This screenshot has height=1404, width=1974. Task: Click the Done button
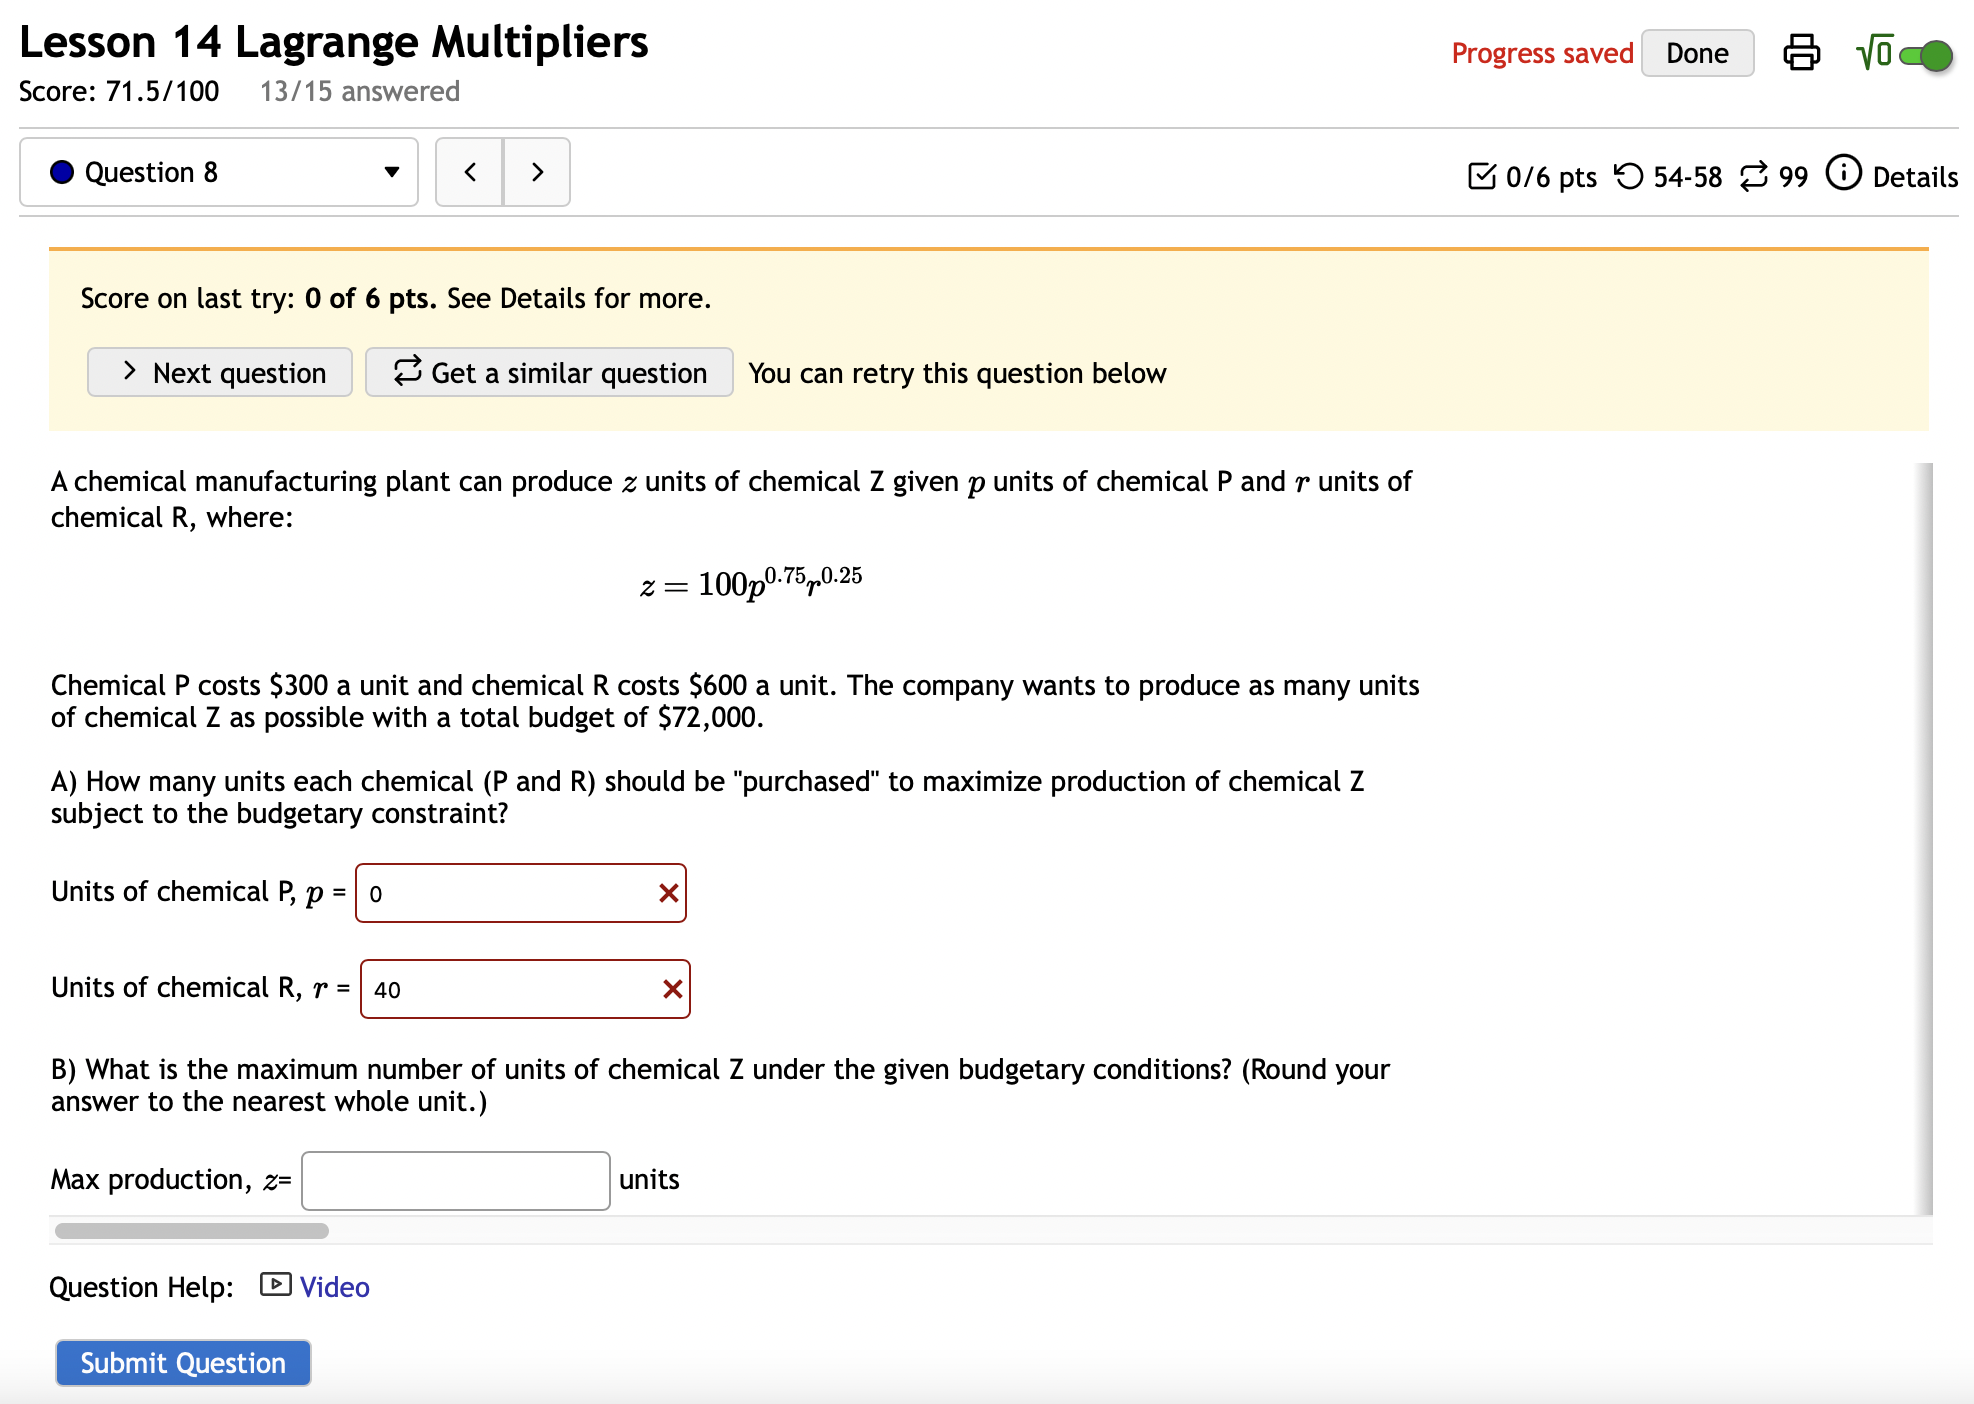tap(1697, 53)
